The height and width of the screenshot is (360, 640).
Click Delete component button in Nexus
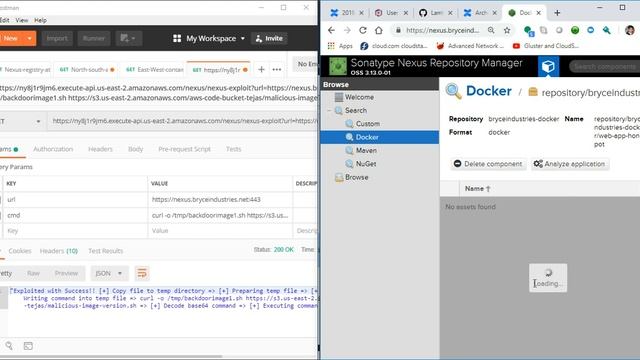(488, 164)
